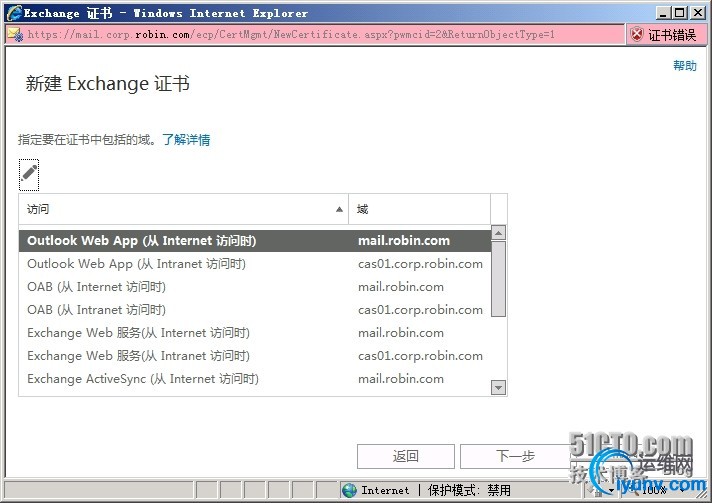Click the address bar page icon
Screen dimensions: 712x503
point(15,35)
